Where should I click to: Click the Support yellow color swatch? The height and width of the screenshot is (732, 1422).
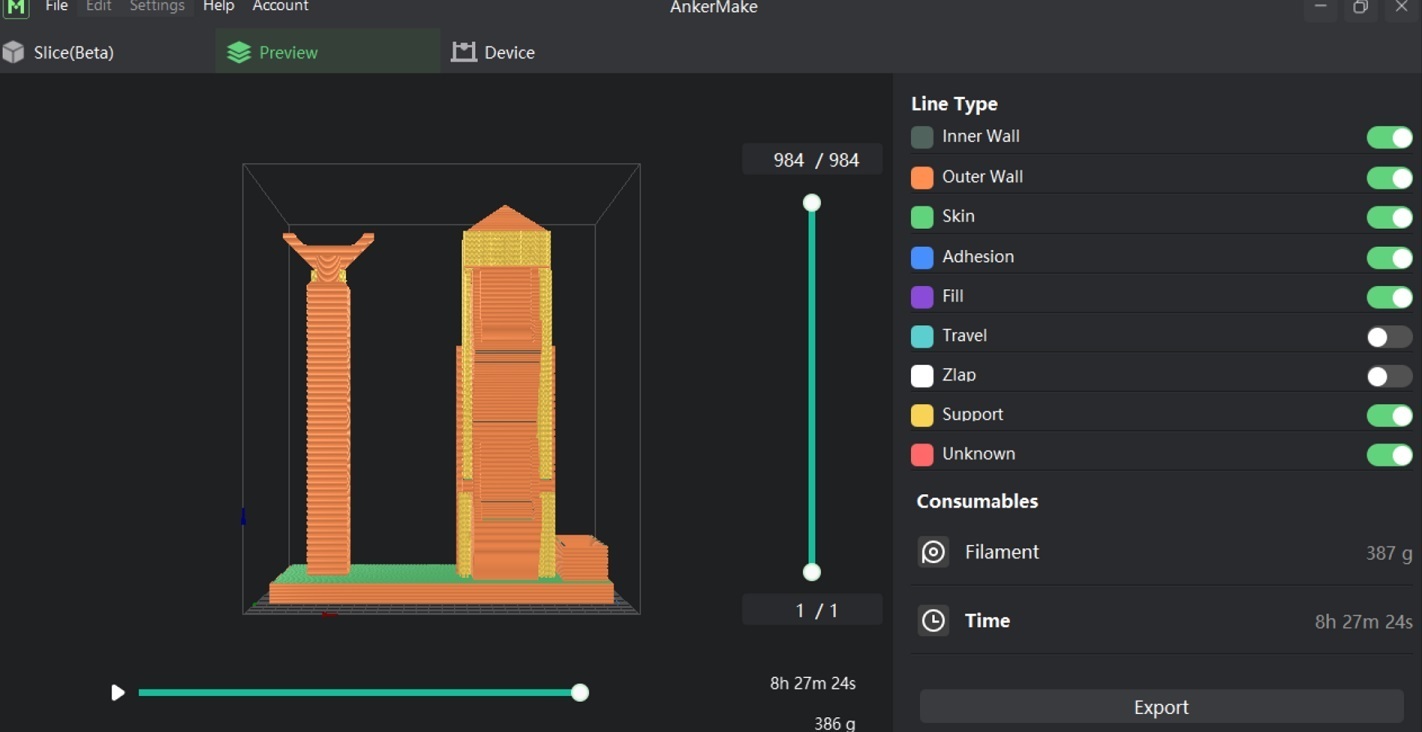click(x=922, y=415)
